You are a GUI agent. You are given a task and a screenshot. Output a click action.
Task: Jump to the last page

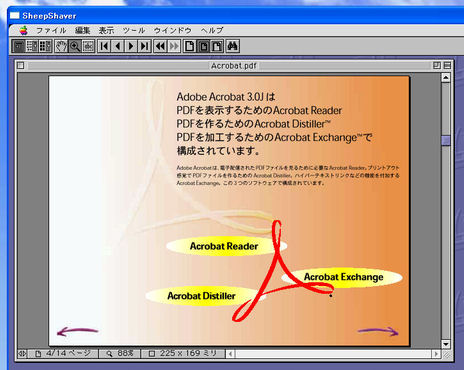(x=144, y=46)
